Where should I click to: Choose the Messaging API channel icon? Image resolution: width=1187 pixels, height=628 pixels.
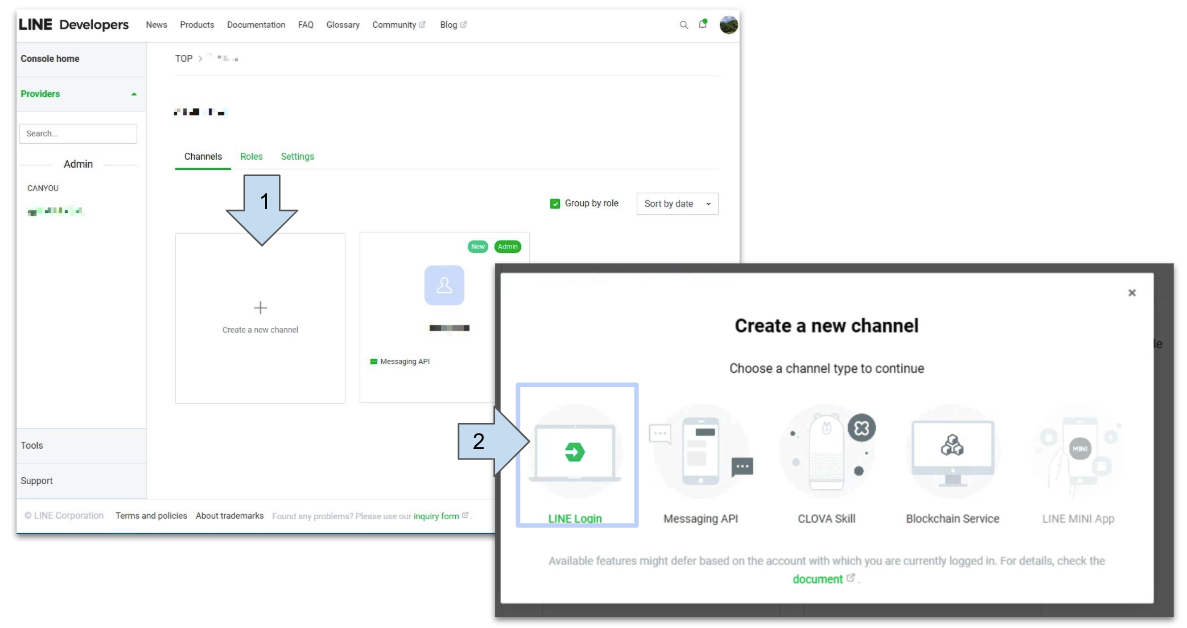700,452
